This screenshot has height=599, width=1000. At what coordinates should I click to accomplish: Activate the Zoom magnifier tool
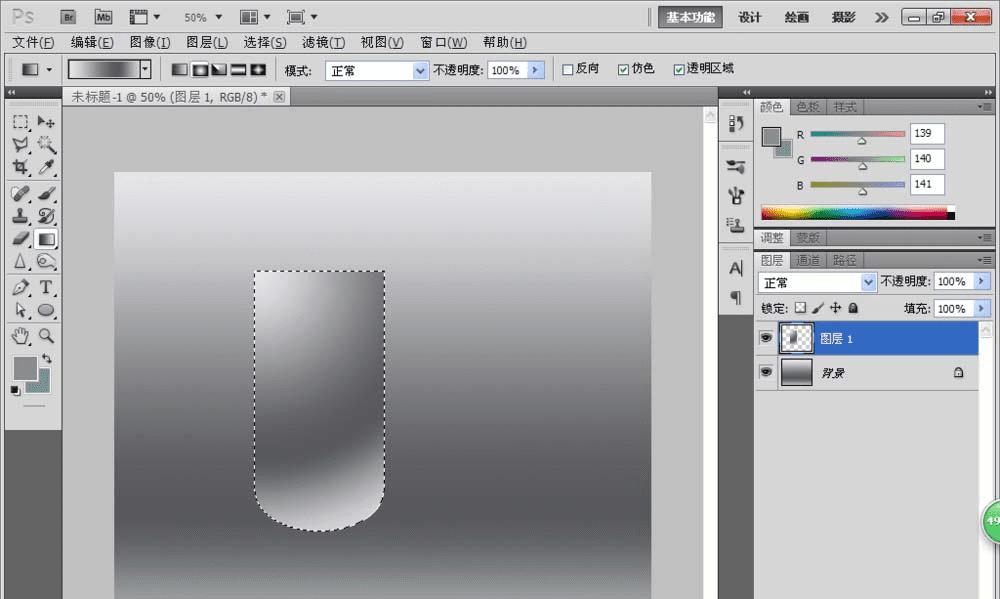point(46,336)
